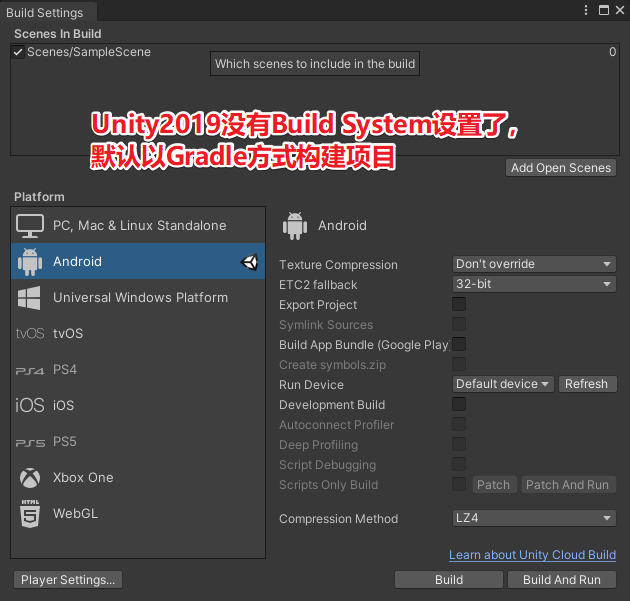Viewport: 630px width, 601px height.
Task: Select Universal Windows Platform row
Action: tap(138, 297)
